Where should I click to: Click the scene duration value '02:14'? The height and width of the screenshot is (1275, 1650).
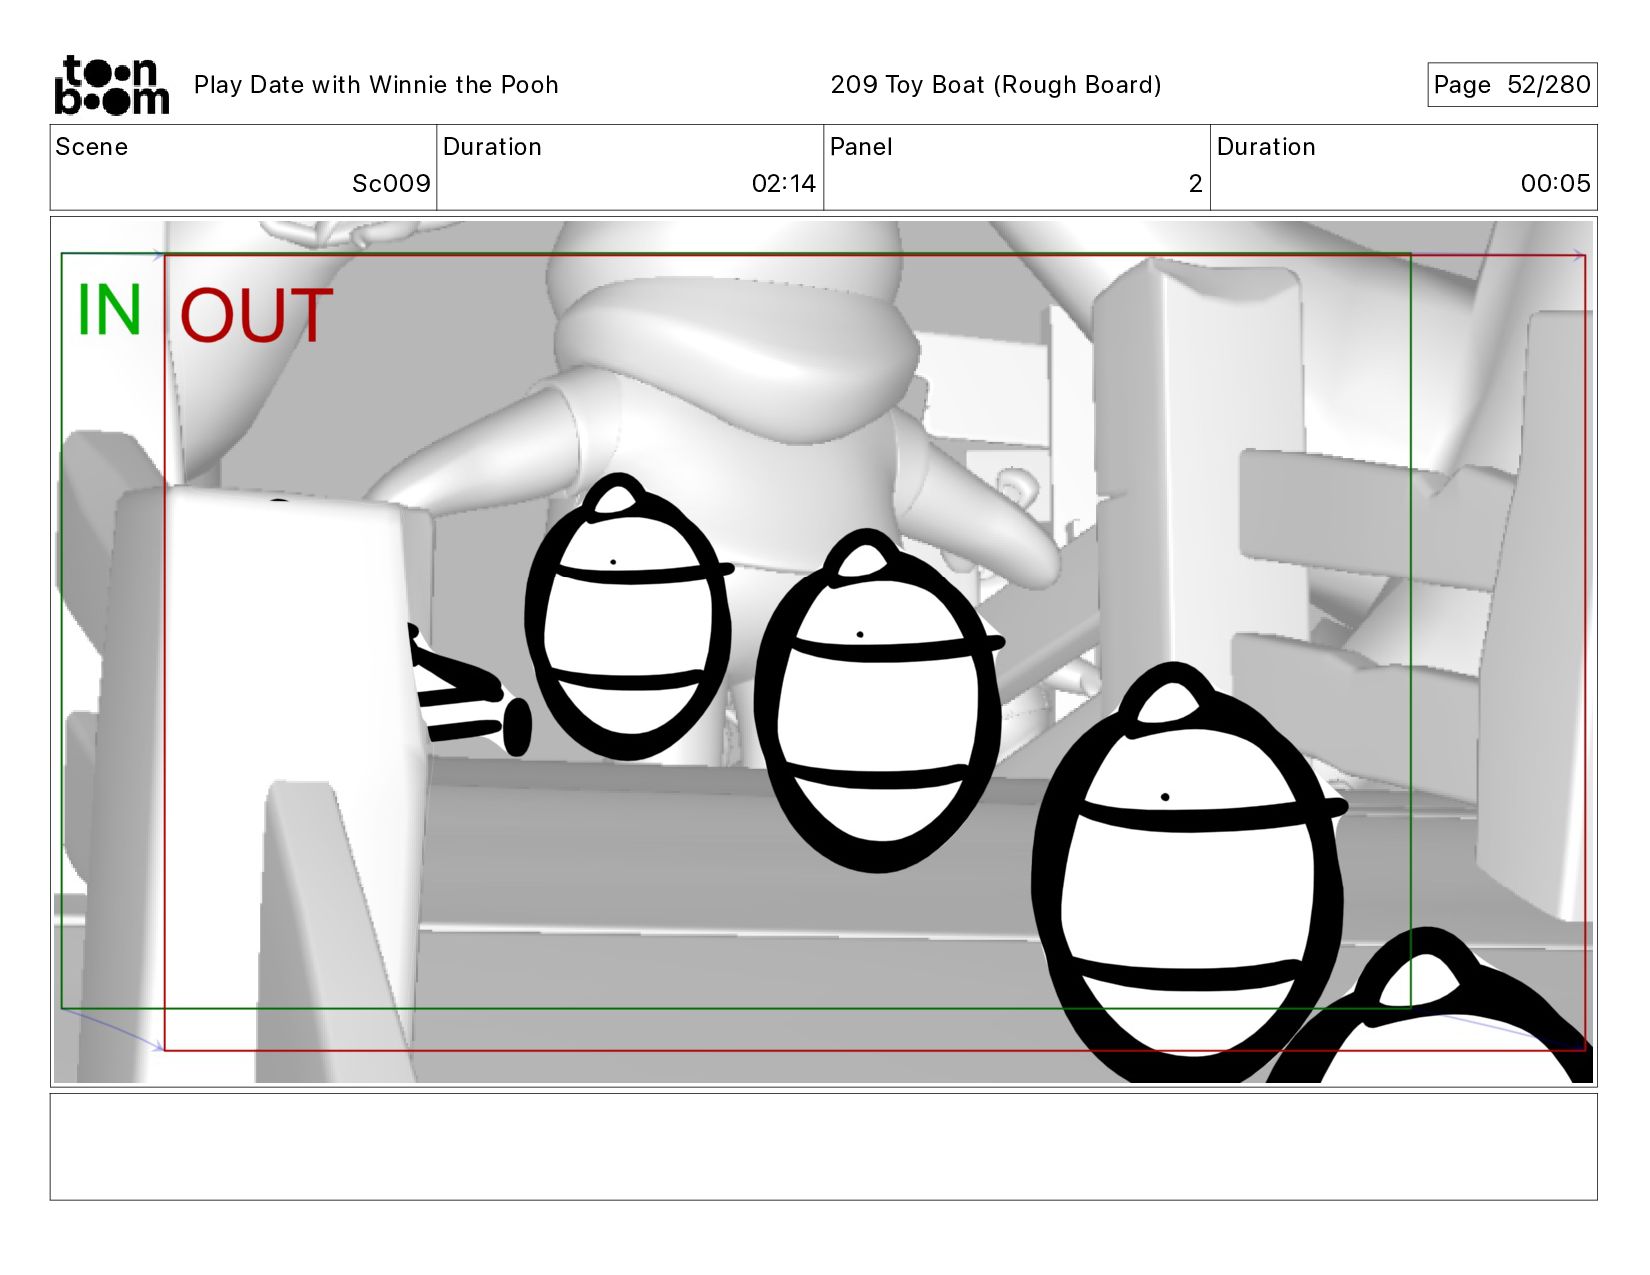pos(784,184)
